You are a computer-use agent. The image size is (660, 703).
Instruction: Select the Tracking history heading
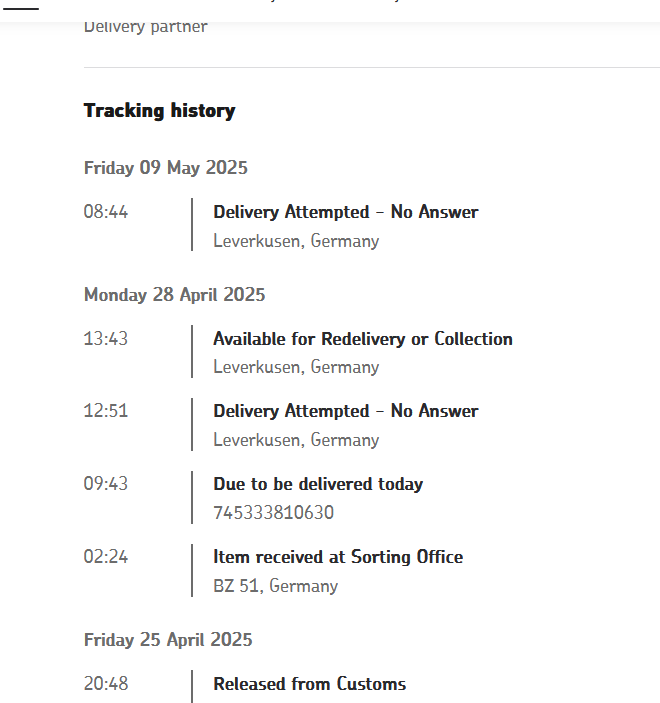(x=160, y=110)
